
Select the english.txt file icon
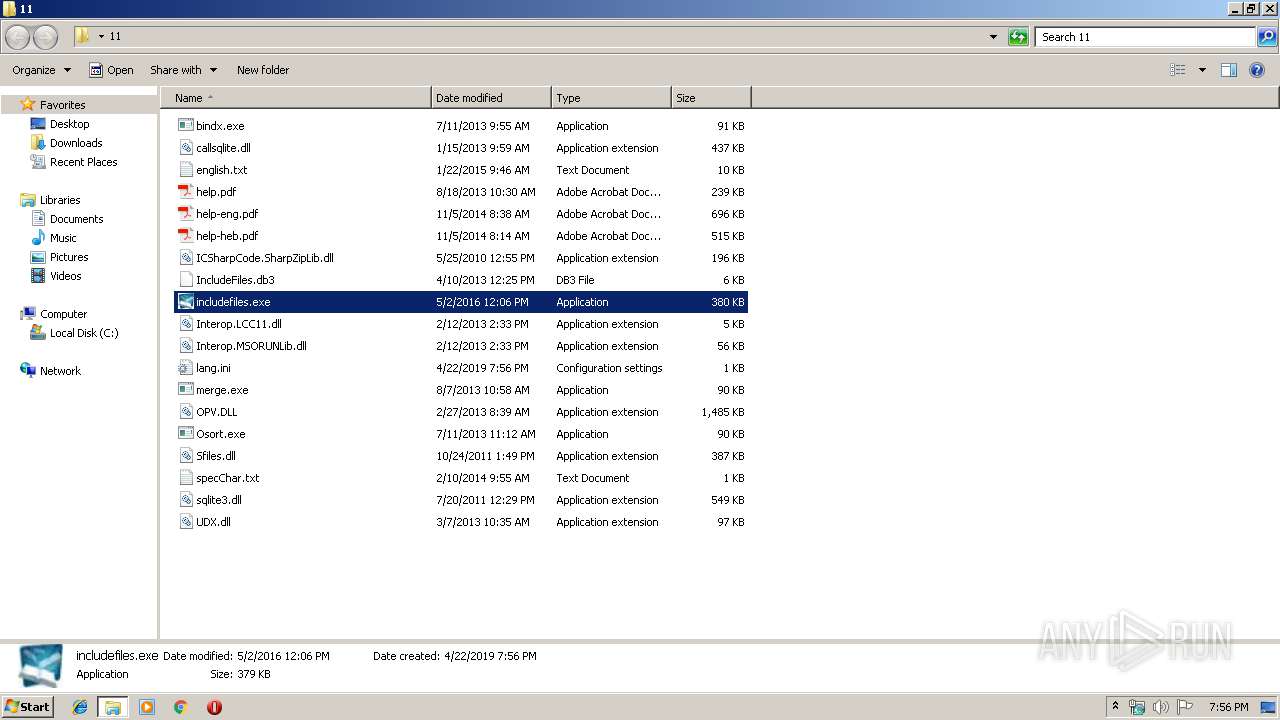(x=185, y=170)
